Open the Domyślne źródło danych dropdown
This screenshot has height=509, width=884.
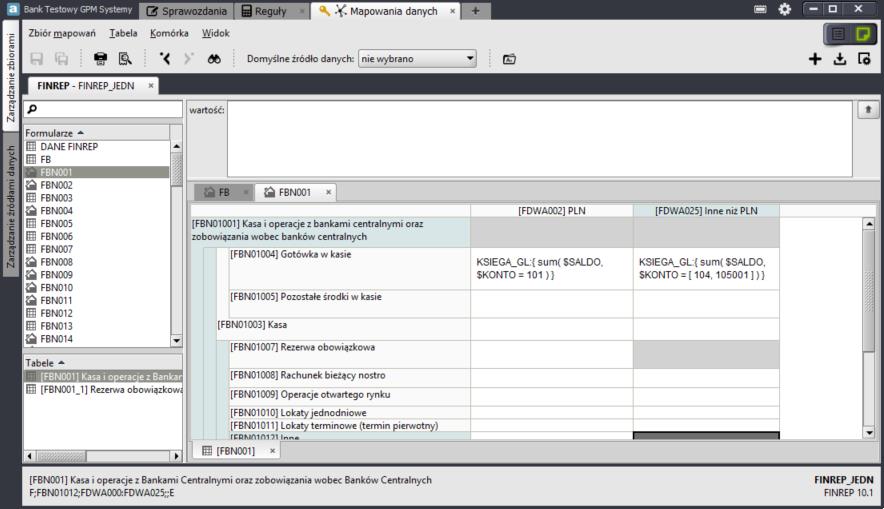417,59
